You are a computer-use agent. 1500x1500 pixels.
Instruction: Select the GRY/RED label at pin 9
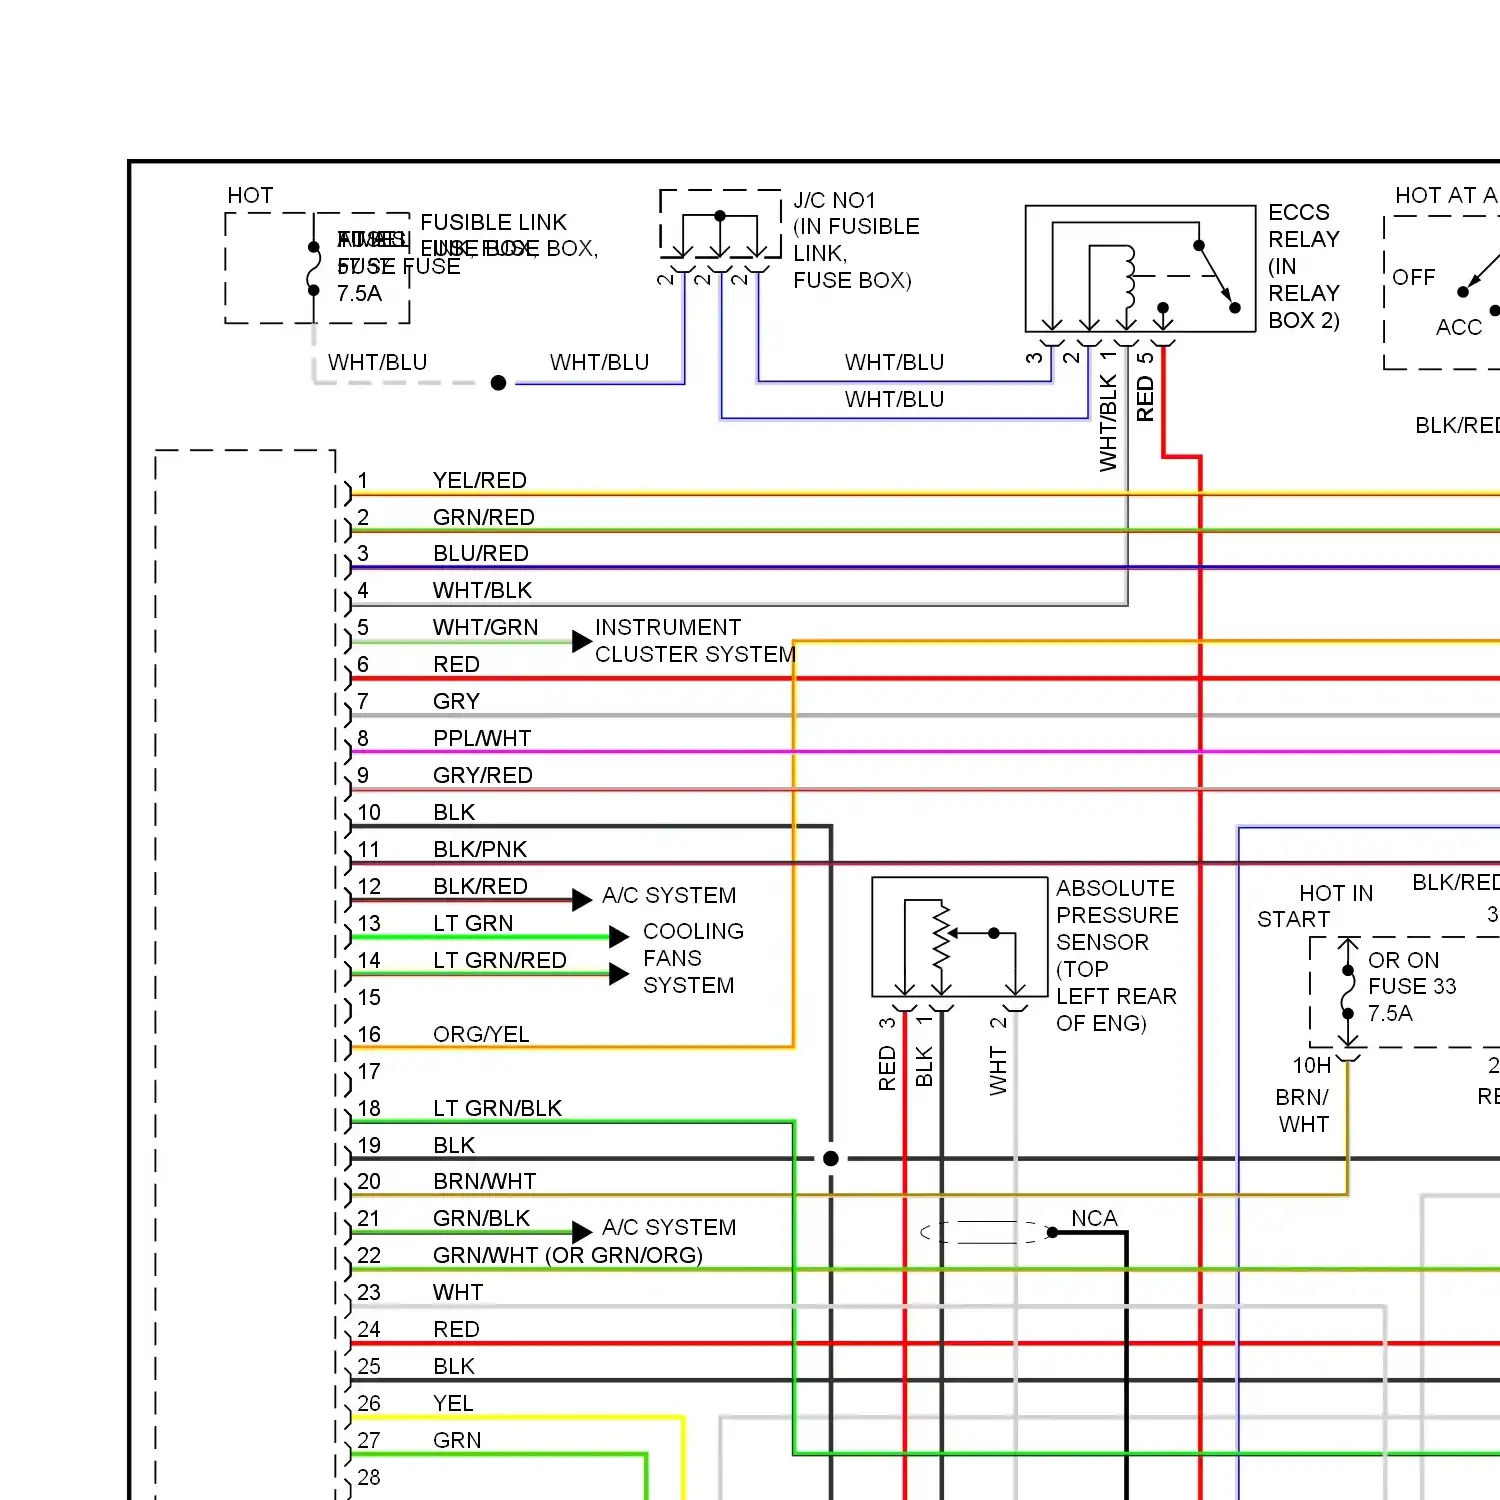482,775
